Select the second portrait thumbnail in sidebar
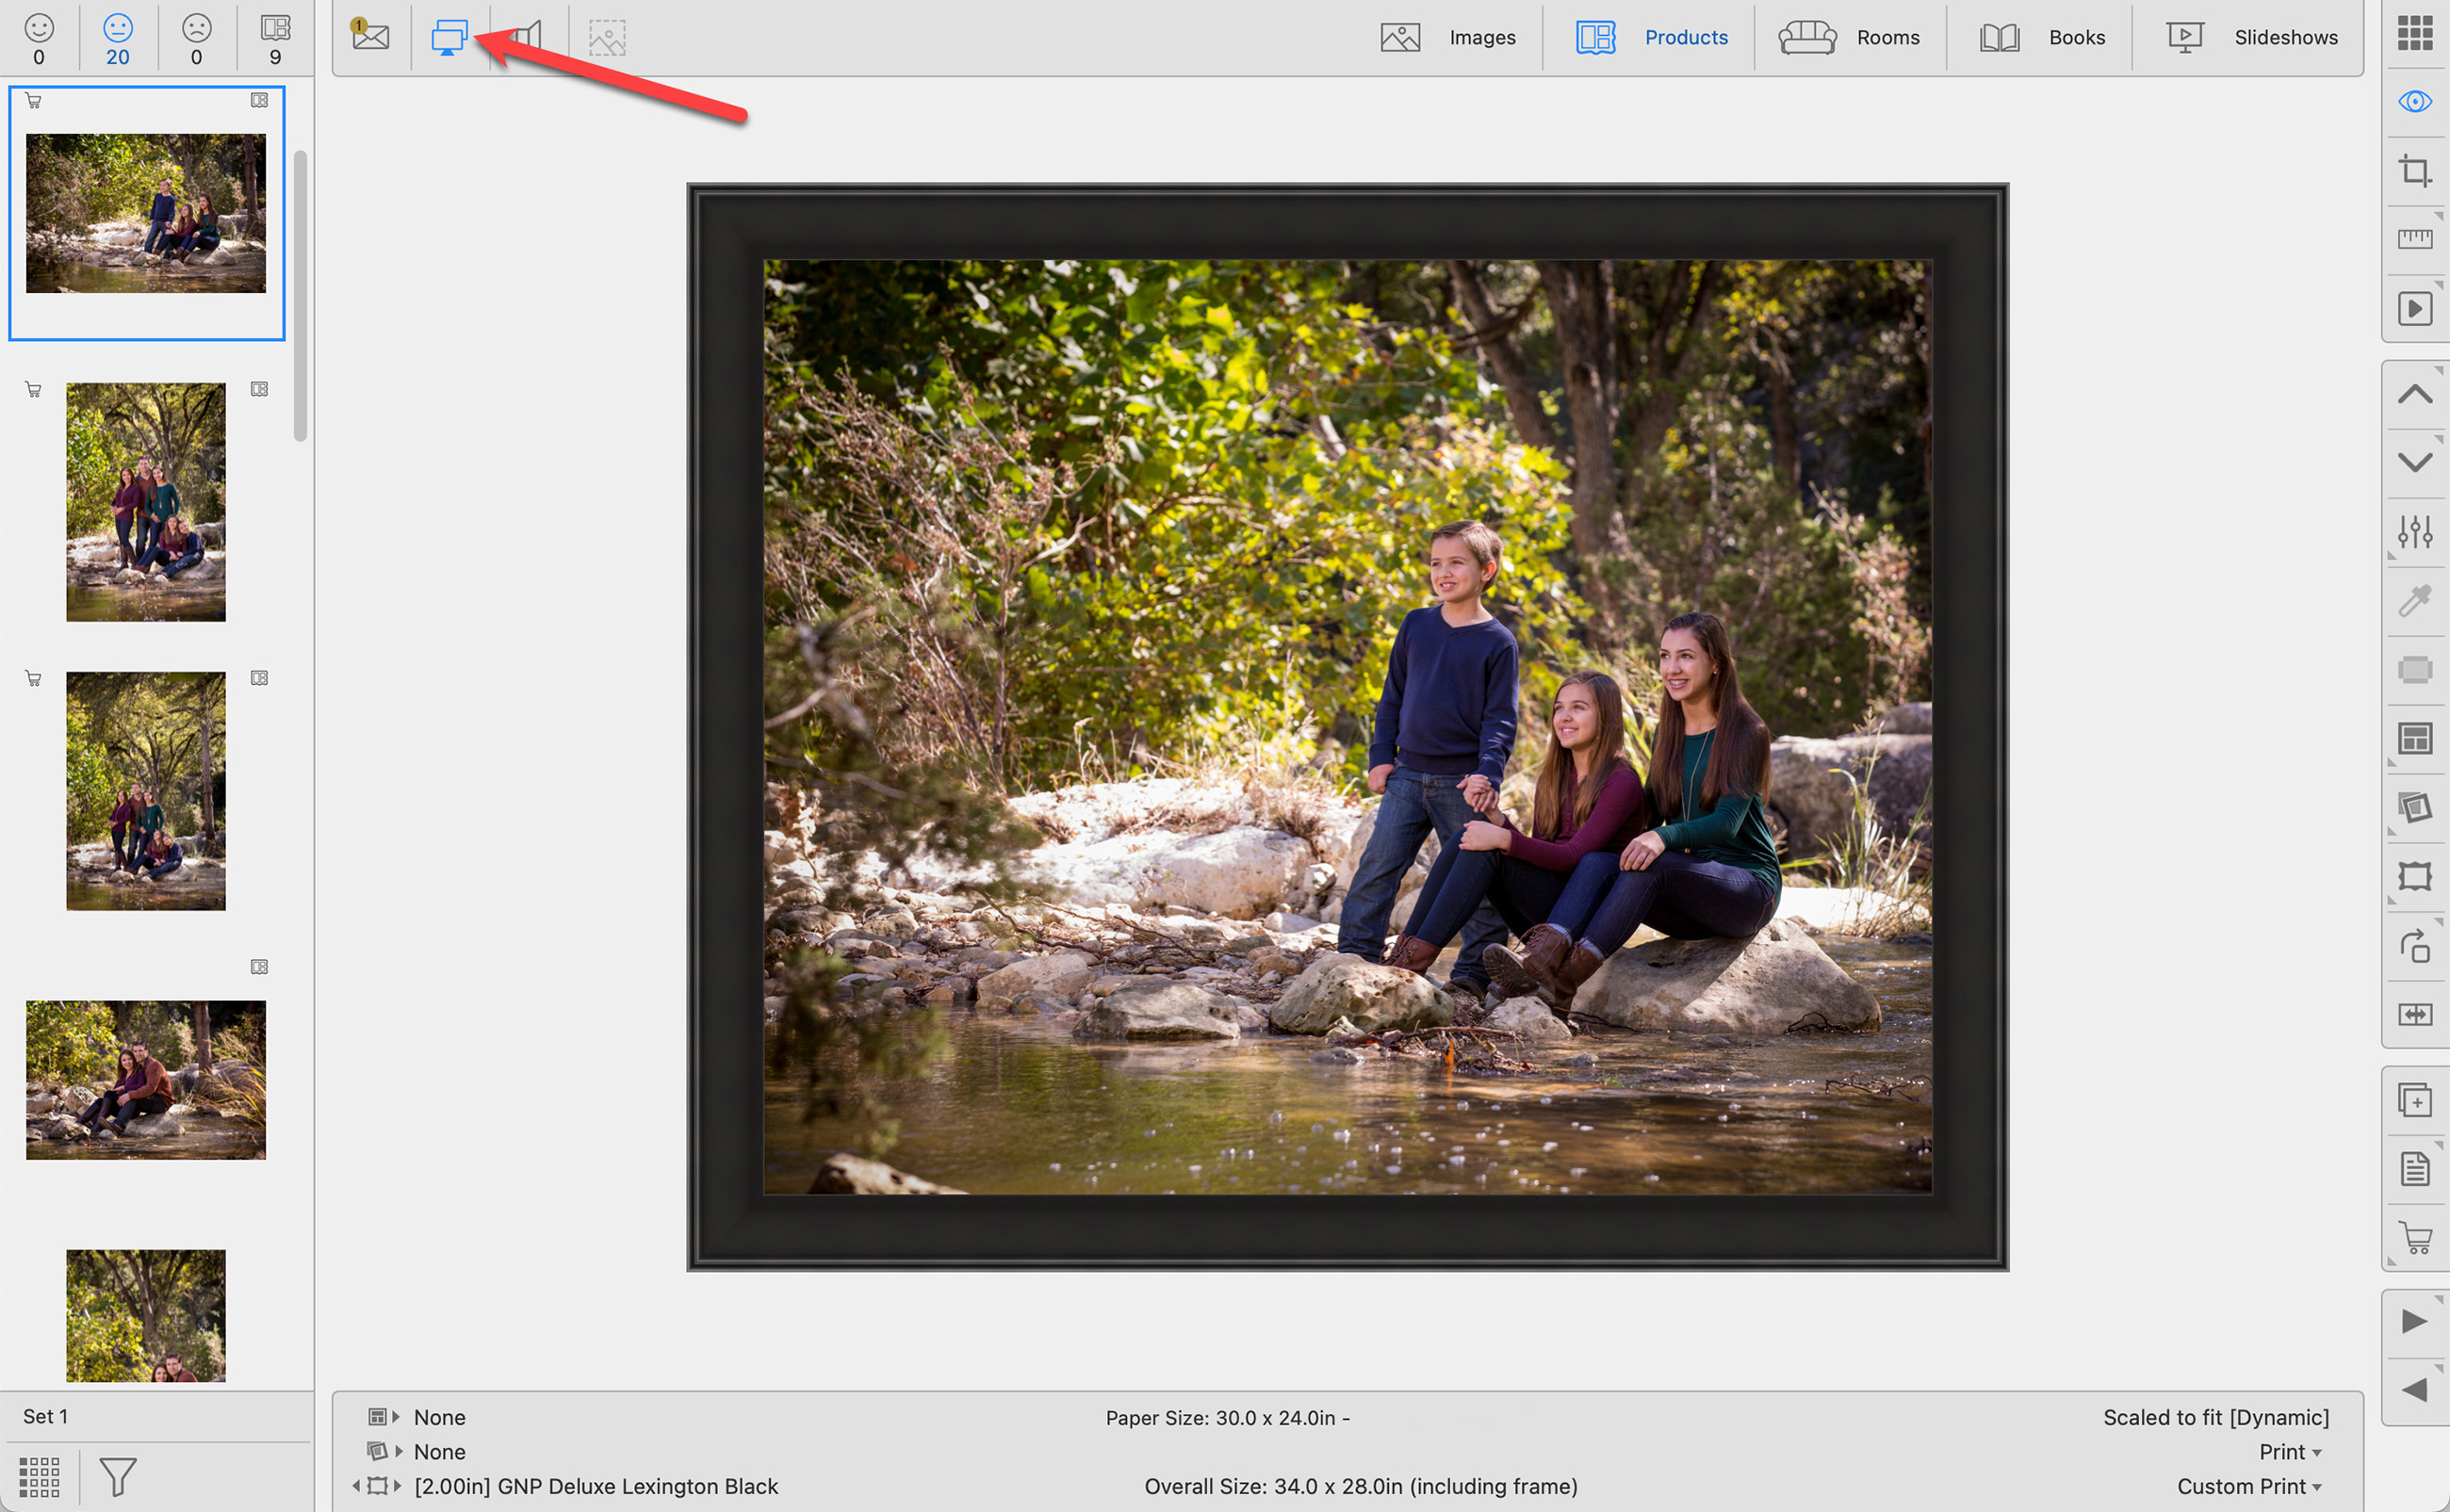Screen dimensions: 2450x1512 pos(146,502)
